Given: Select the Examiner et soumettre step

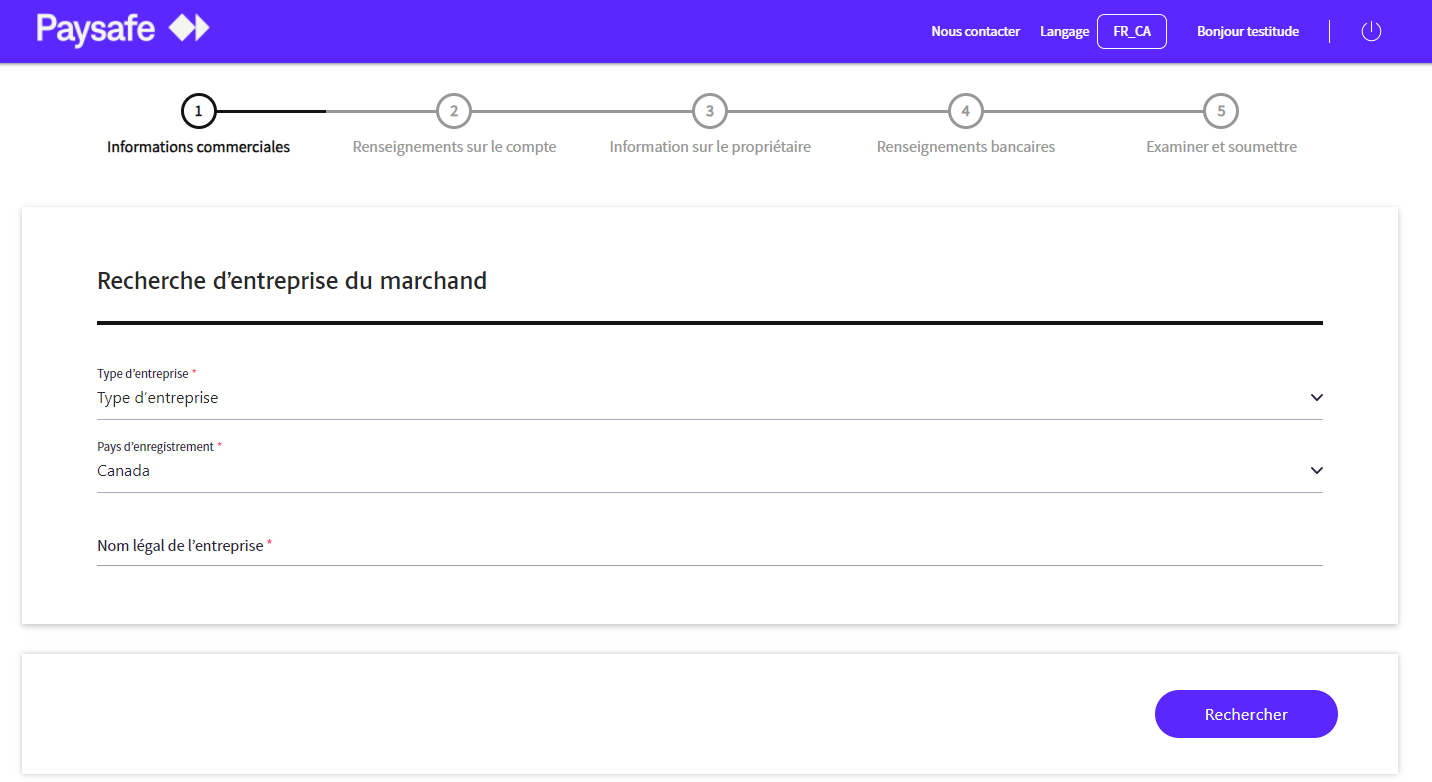Looking at the screenshot, I should coord(1221,146).
